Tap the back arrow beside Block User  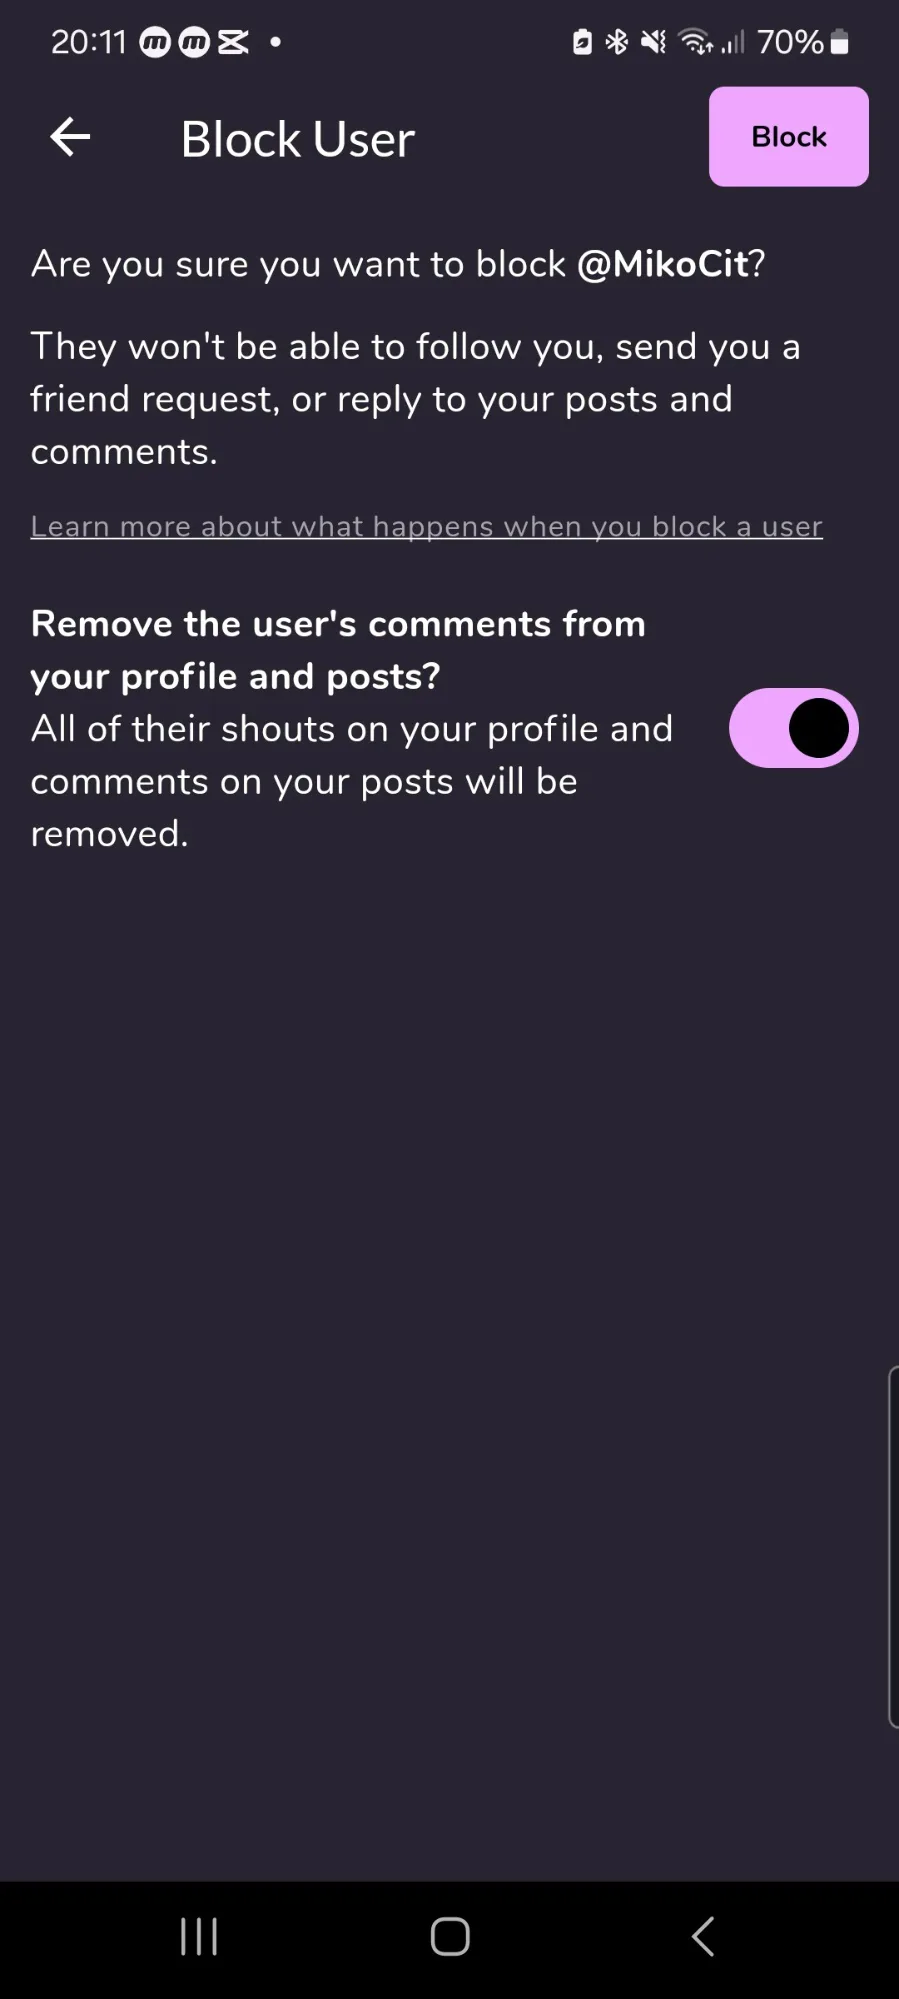coord(70,137)
